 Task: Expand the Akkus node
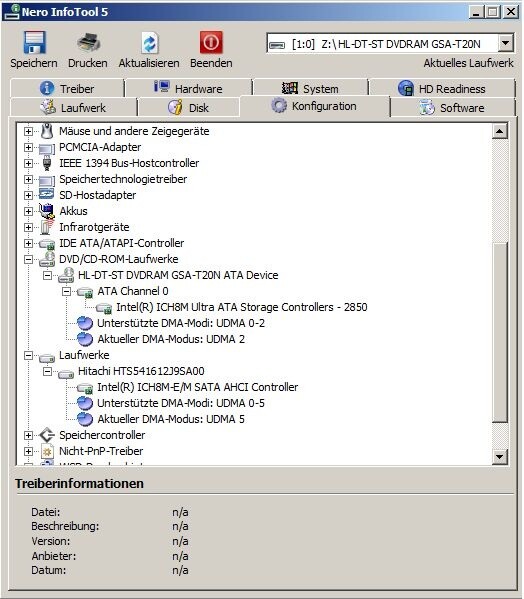point(28,211)
